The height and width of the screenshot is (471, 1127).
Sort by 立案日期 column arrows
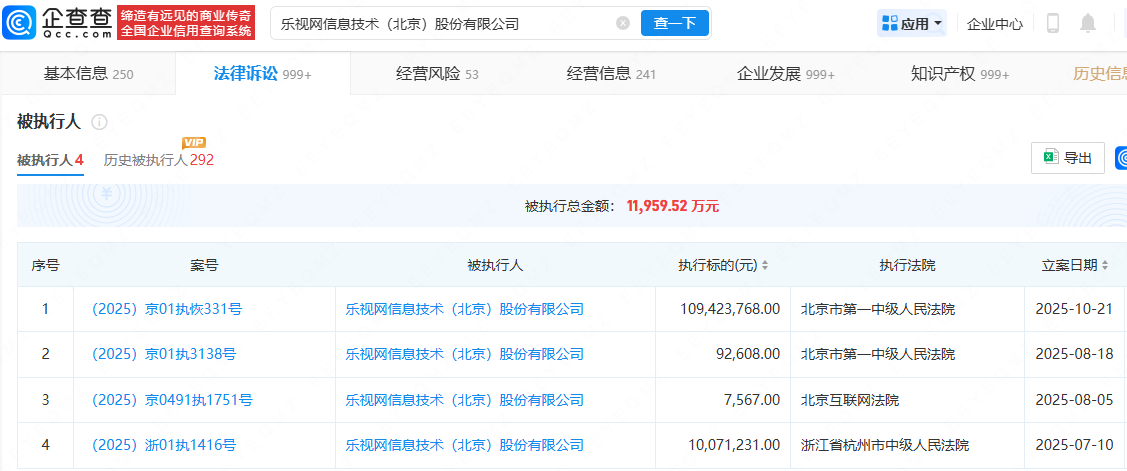click(x=1106, y=266)
